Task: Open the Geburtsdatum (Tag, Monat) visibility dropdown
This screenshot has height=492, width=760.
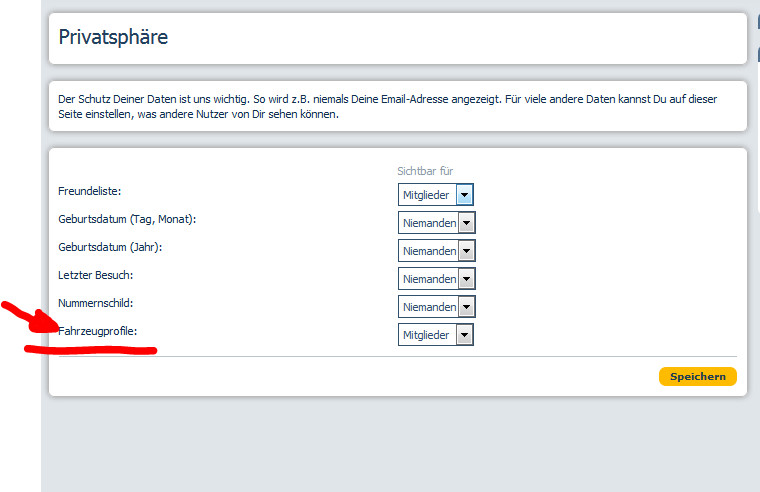Action: pos(436,223)
